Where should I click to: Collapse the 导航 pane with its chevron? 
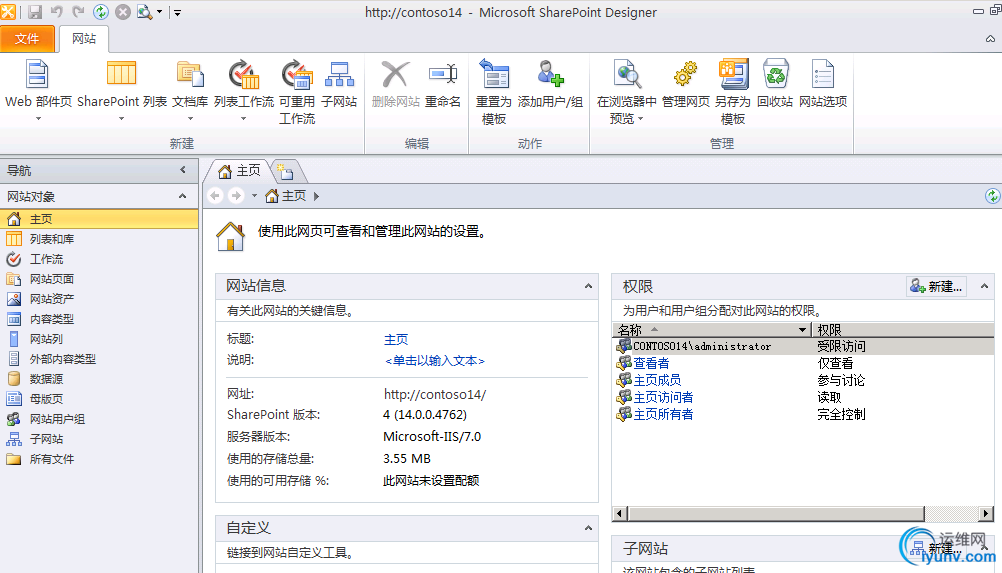click(x=183, y=170)
